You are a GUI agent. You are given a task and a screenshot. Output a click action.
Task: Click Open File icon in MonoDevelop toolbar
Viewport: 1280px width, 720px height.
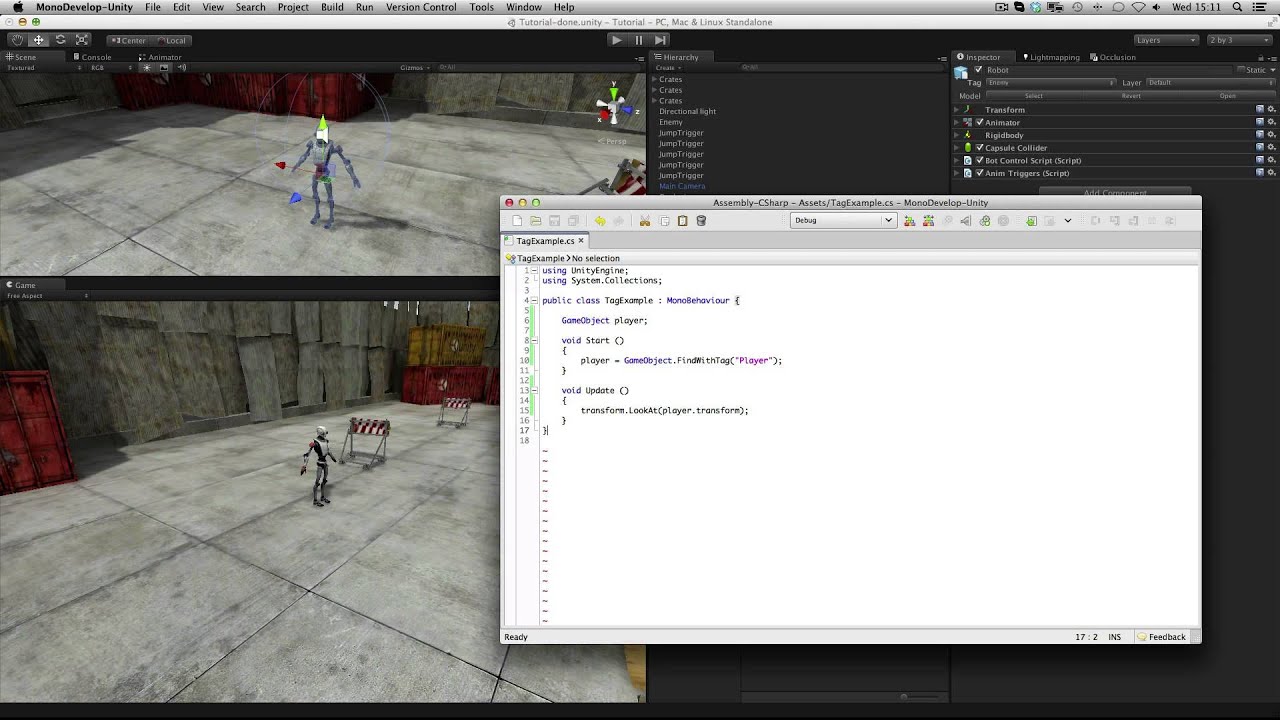536,221
